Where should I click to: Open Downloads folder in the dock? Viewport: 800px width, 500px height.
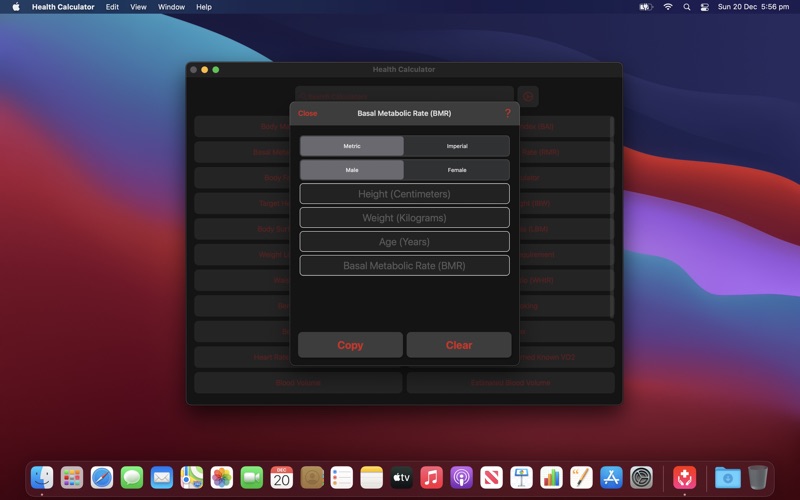pos(728,478)
